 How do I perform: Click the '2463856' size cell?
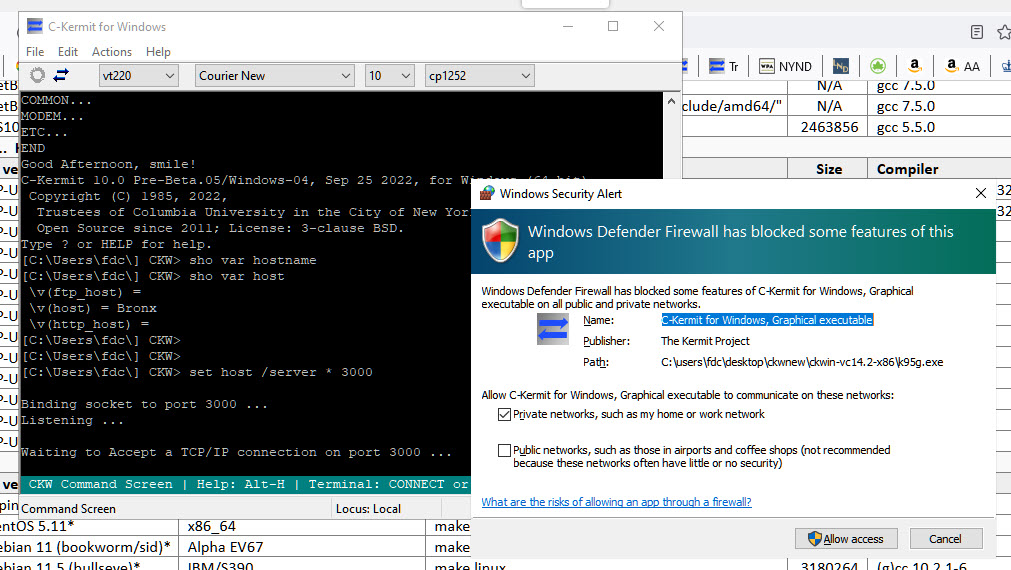(829, 127)
